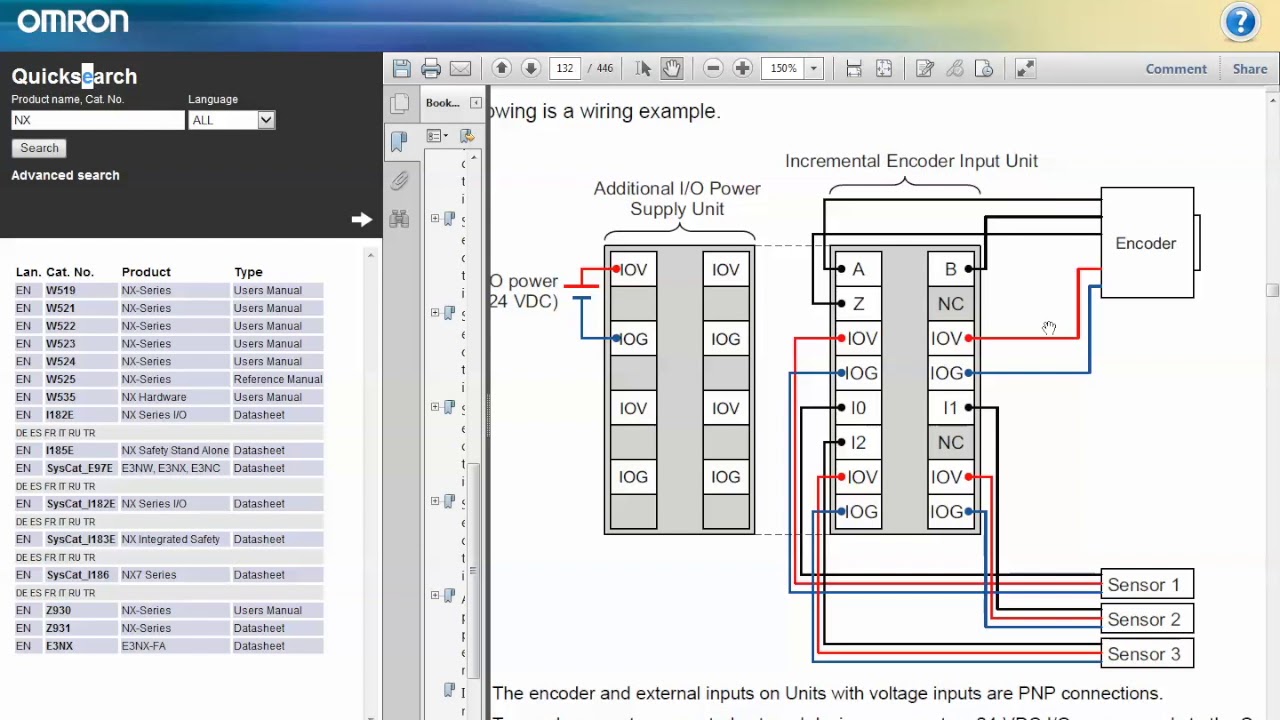Open the Bookmarks panel icon
Screen dimensions: 1280x720
(399, 142)
